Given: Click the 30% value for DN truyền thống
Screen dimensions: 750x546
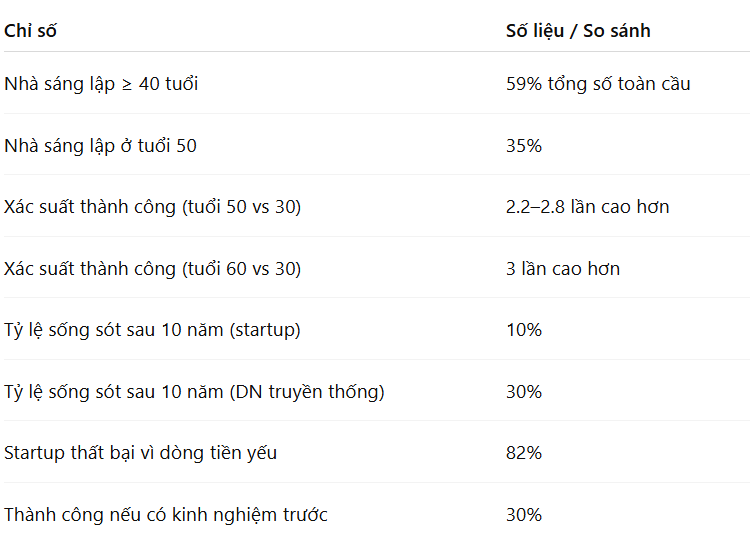Looking at the screenshot, I should point(524,392).
